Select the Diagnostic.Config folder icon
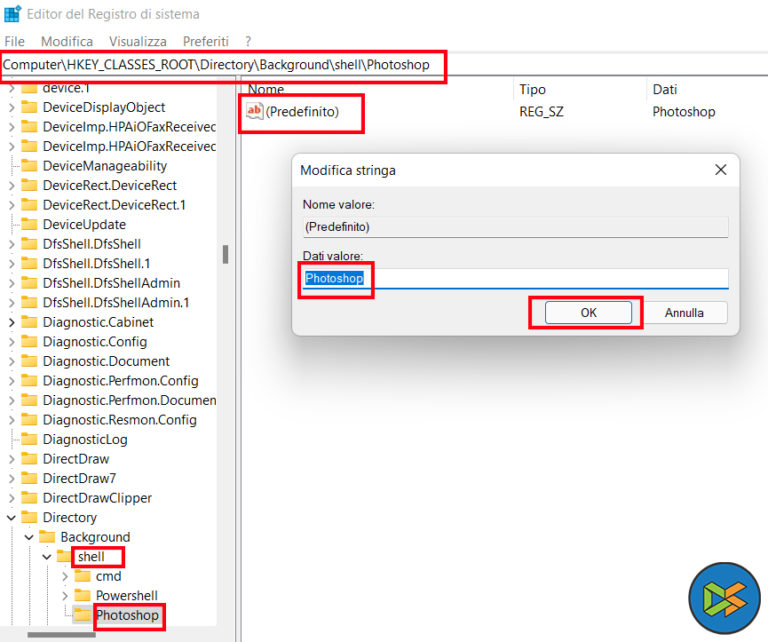The height and width of the screenshot is (642, 768). coord(29,341)
